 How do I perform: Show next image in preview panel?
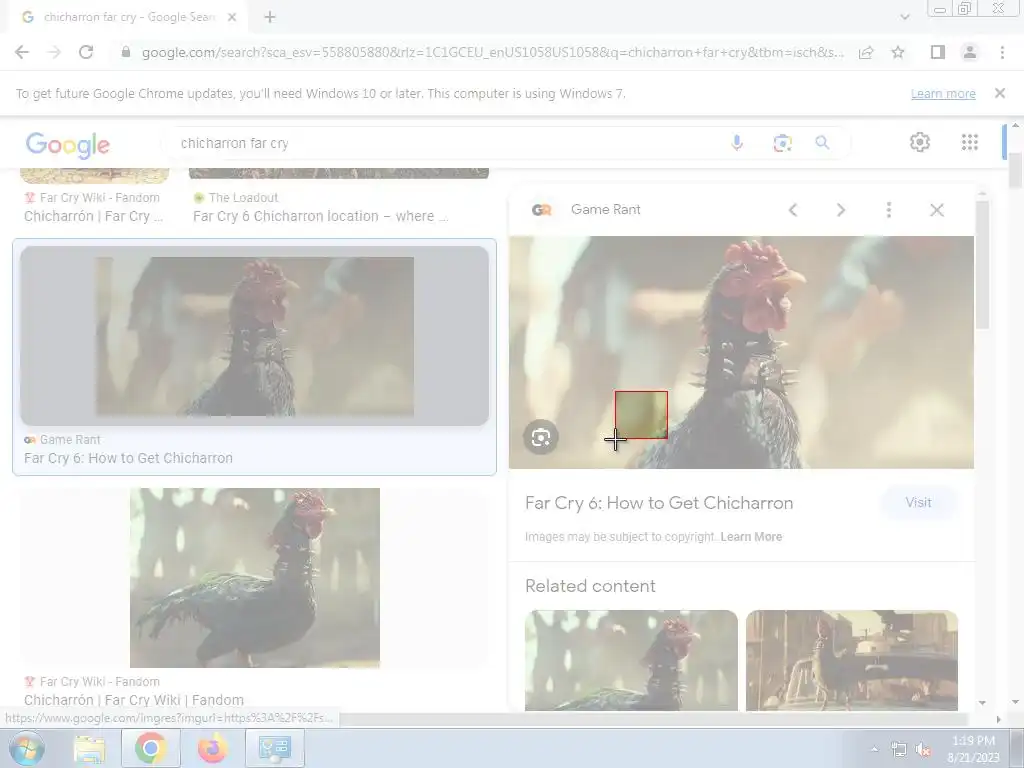pyautogui.click(x=840, y=210)
